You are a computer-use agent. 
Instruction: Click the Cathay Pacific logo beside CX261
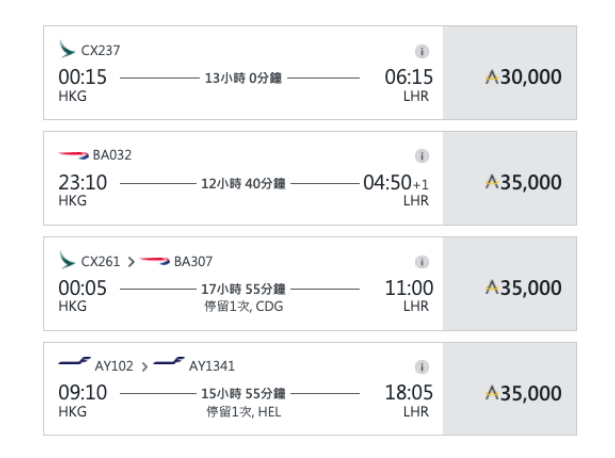coord(68,259)
